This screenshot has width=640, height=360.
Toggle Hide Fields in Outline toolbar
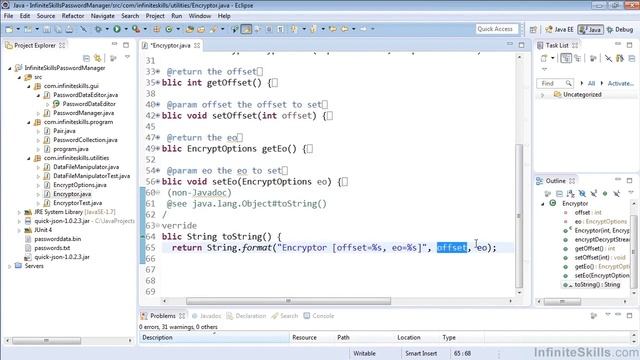click(582, 193)
